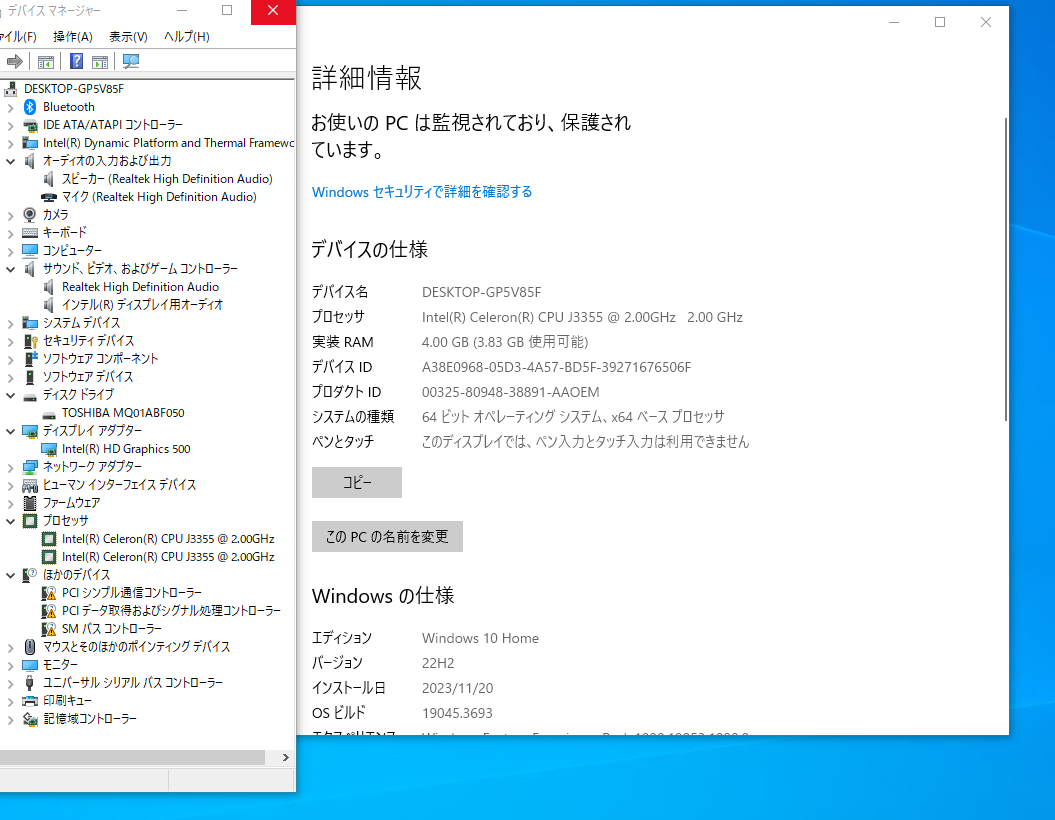This screenshot has height=820, width=1055.
Task: Click the SM バス コントローラー warning item
Action: pos(112,628)
